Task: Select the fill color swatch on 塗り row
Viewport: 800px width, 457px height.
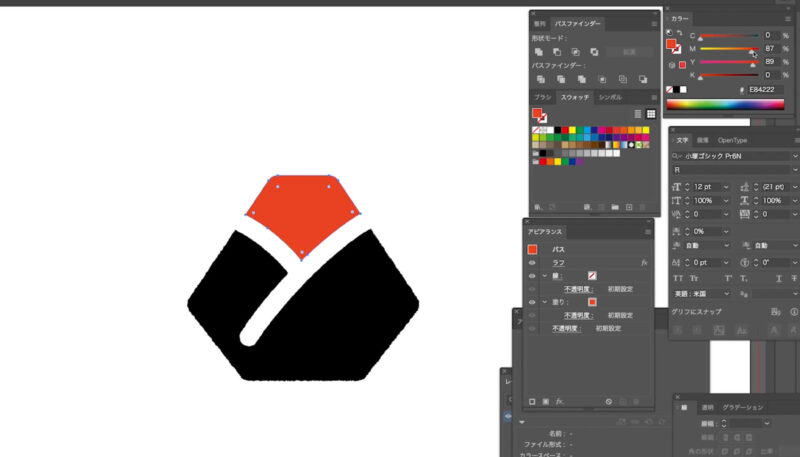Action: [592, 302]
